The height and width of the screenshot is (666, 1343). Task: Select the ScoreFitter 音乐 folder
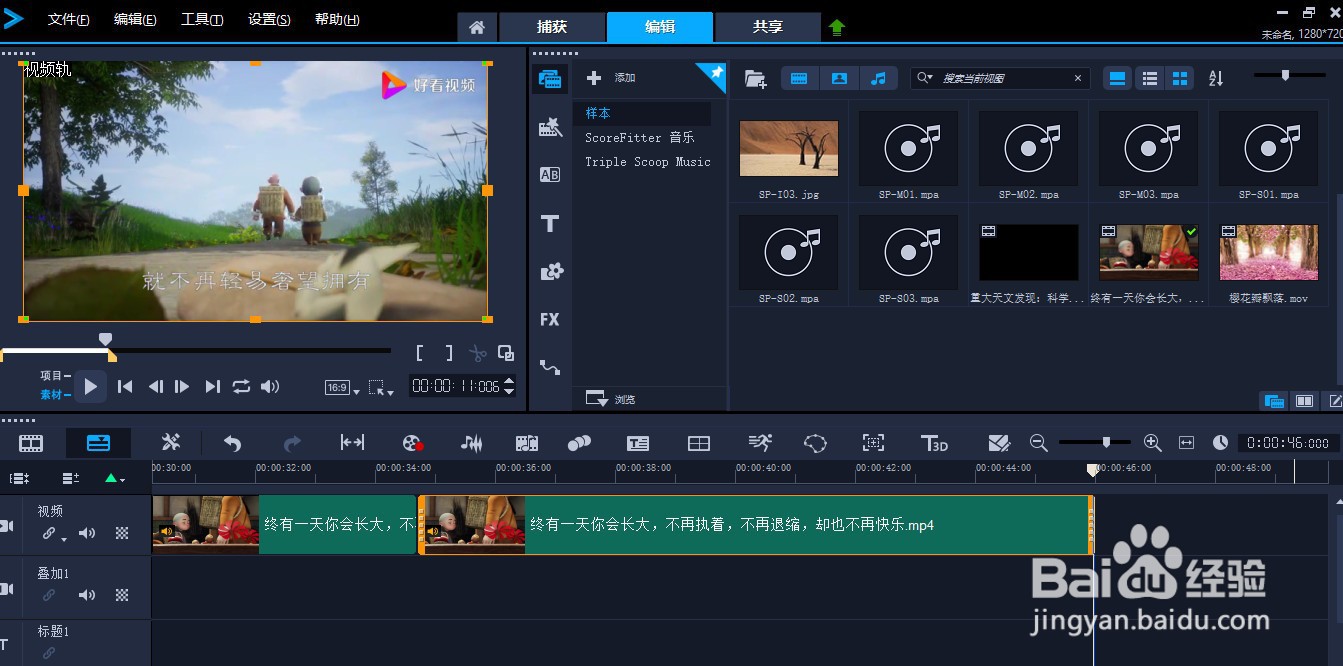[x=640, y=137]
